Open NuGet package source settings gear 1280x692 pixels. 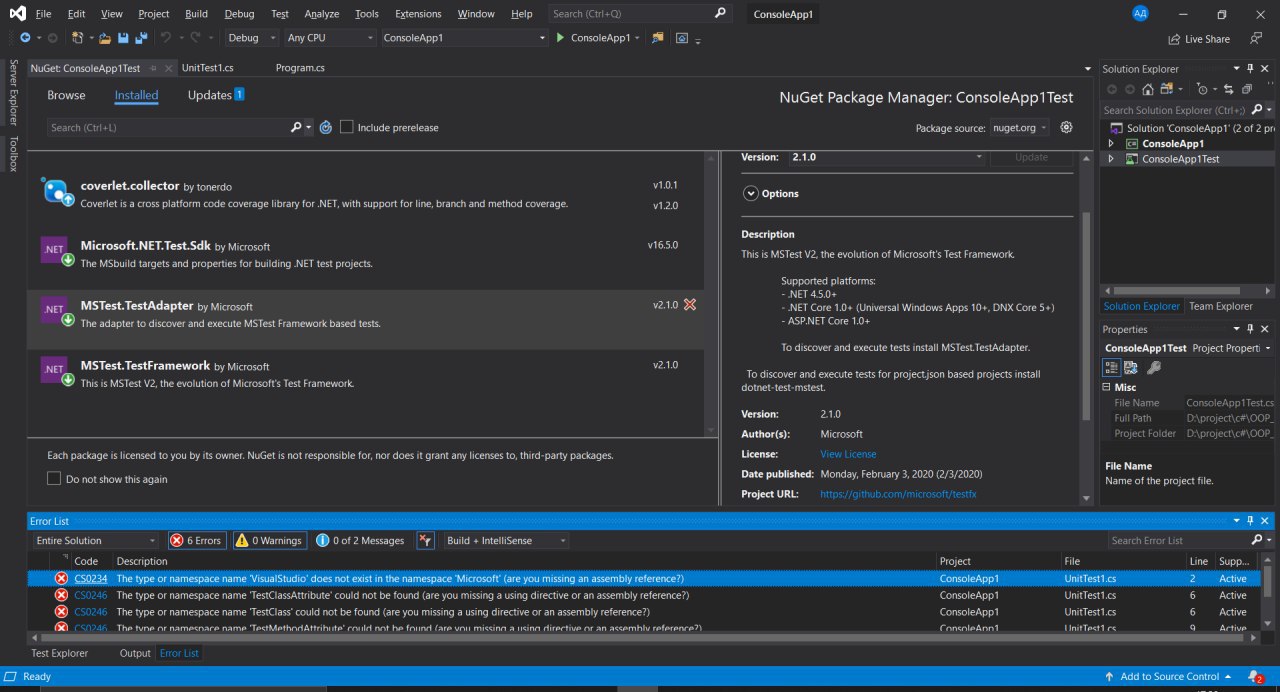pyautogui.click(x=1066, y=127)
